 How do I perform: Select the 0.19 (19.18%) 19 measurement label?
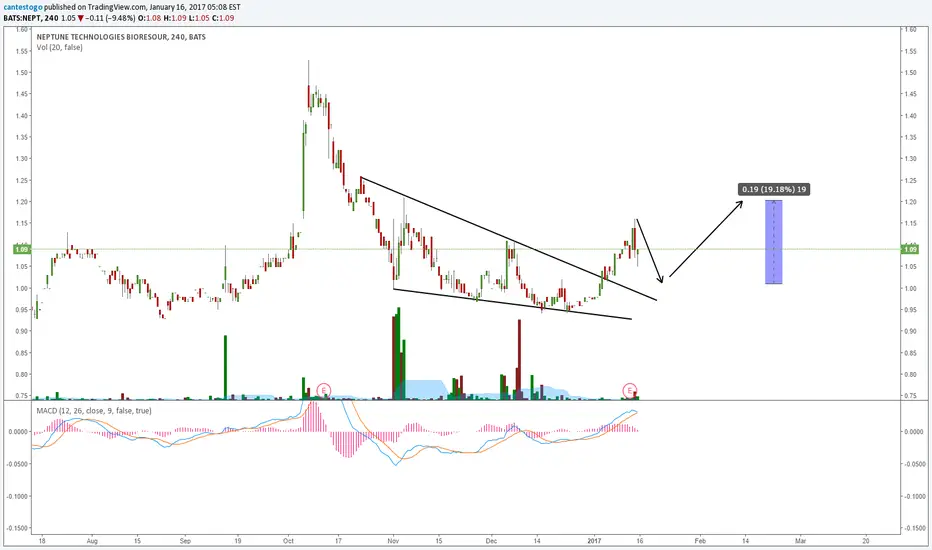773,189
